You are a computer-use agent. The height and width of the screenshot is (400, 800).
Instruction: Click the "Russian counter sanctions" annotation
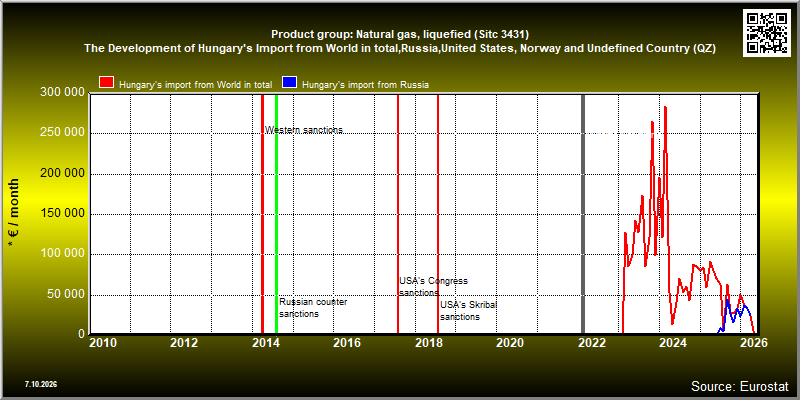[313, 308]
